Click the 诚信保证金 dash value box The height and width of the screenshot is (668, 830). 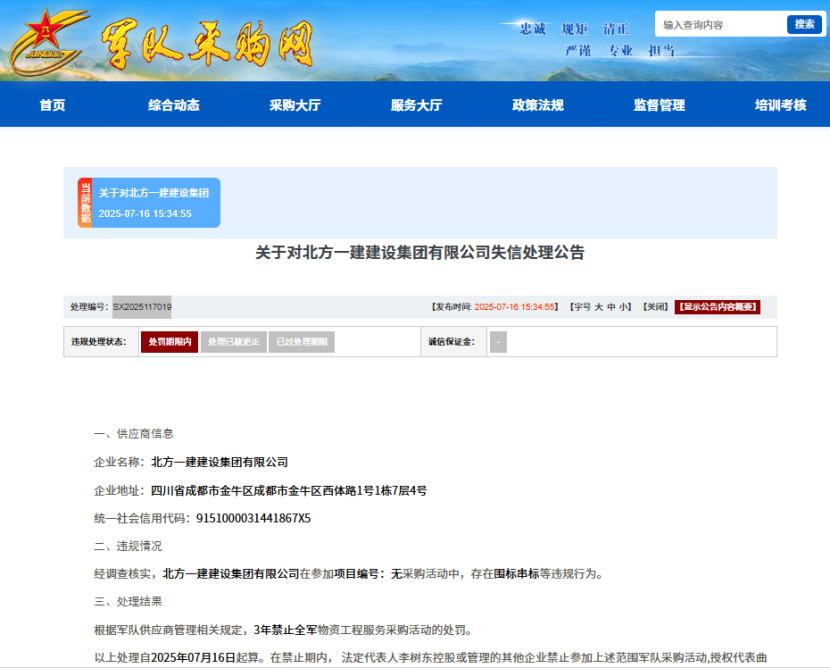[498, 342]
